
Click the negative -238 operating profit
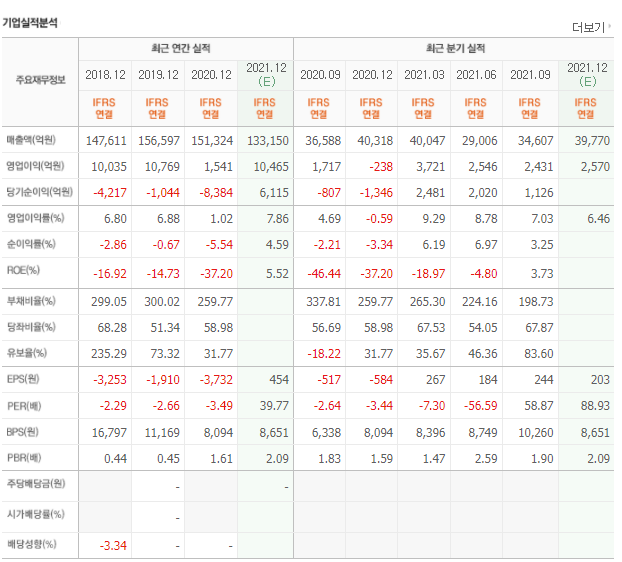point(381,167)
